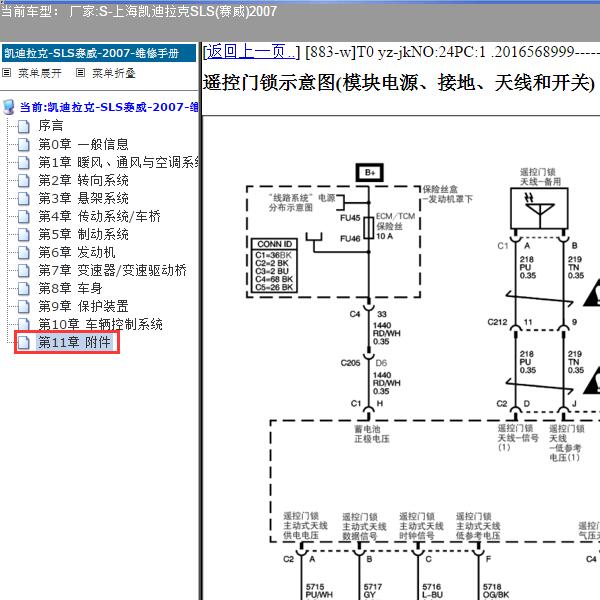Collapse all menus with 菜单折叠
Image resolution: width=600 pixels, height=600 pixels.
(x=114, y=73)
